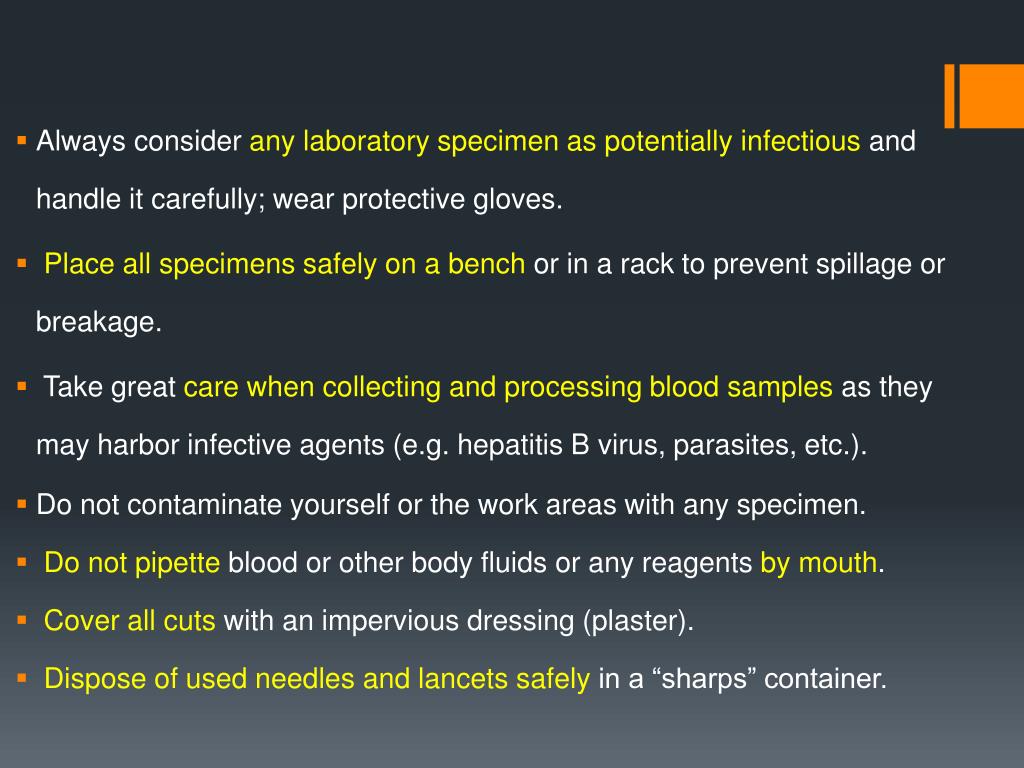Click the bullet before 'Dispose of used needles'

coord(22,678)
